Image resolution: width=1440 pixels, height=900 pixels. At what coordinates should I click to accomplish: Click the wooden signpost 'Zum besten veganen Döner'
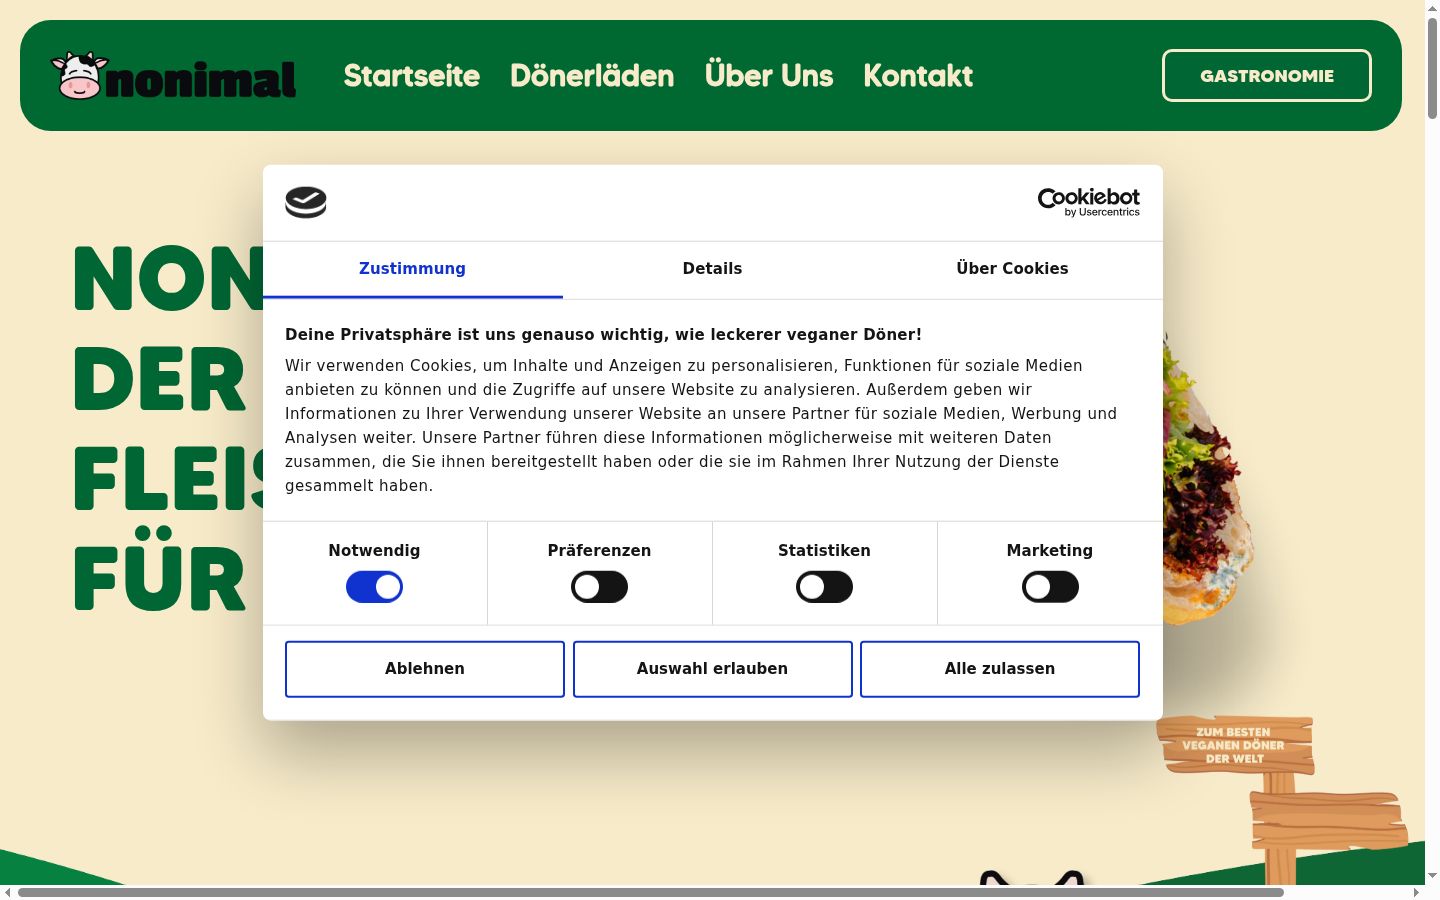point(1235,745)
